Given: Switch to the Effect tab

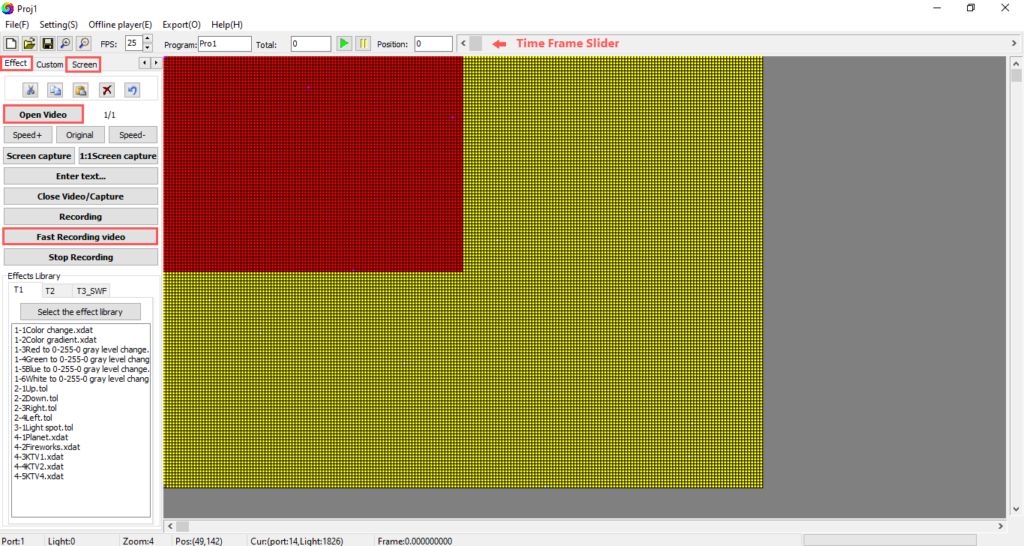Looking at the screenshot, I should pos(16,63).
